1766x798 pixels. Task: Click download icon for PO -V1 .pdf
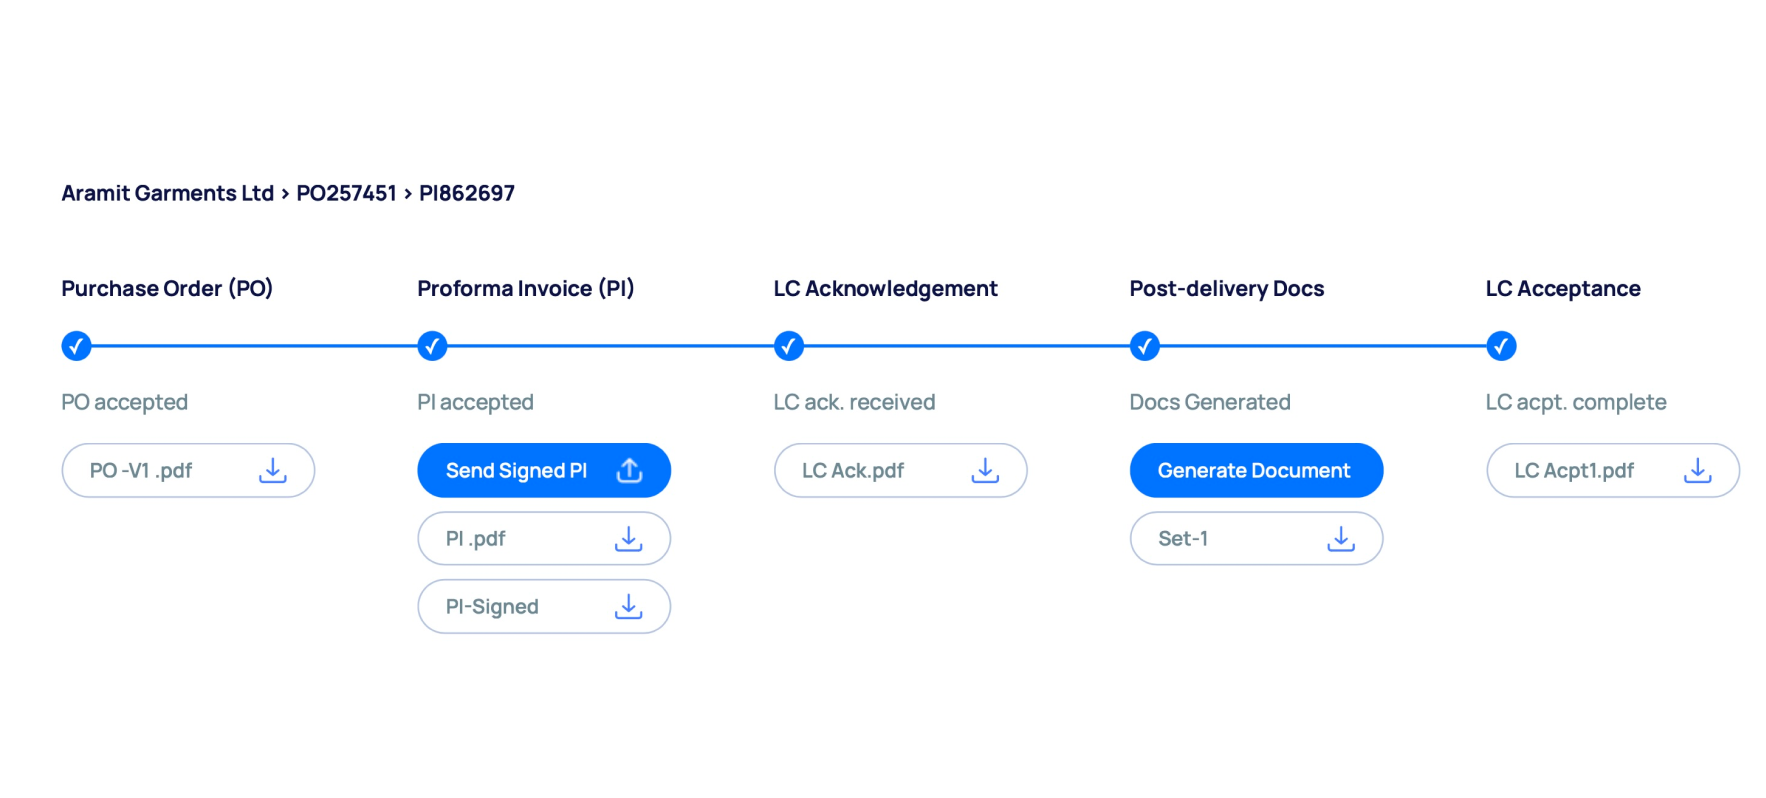click(272, 470)
